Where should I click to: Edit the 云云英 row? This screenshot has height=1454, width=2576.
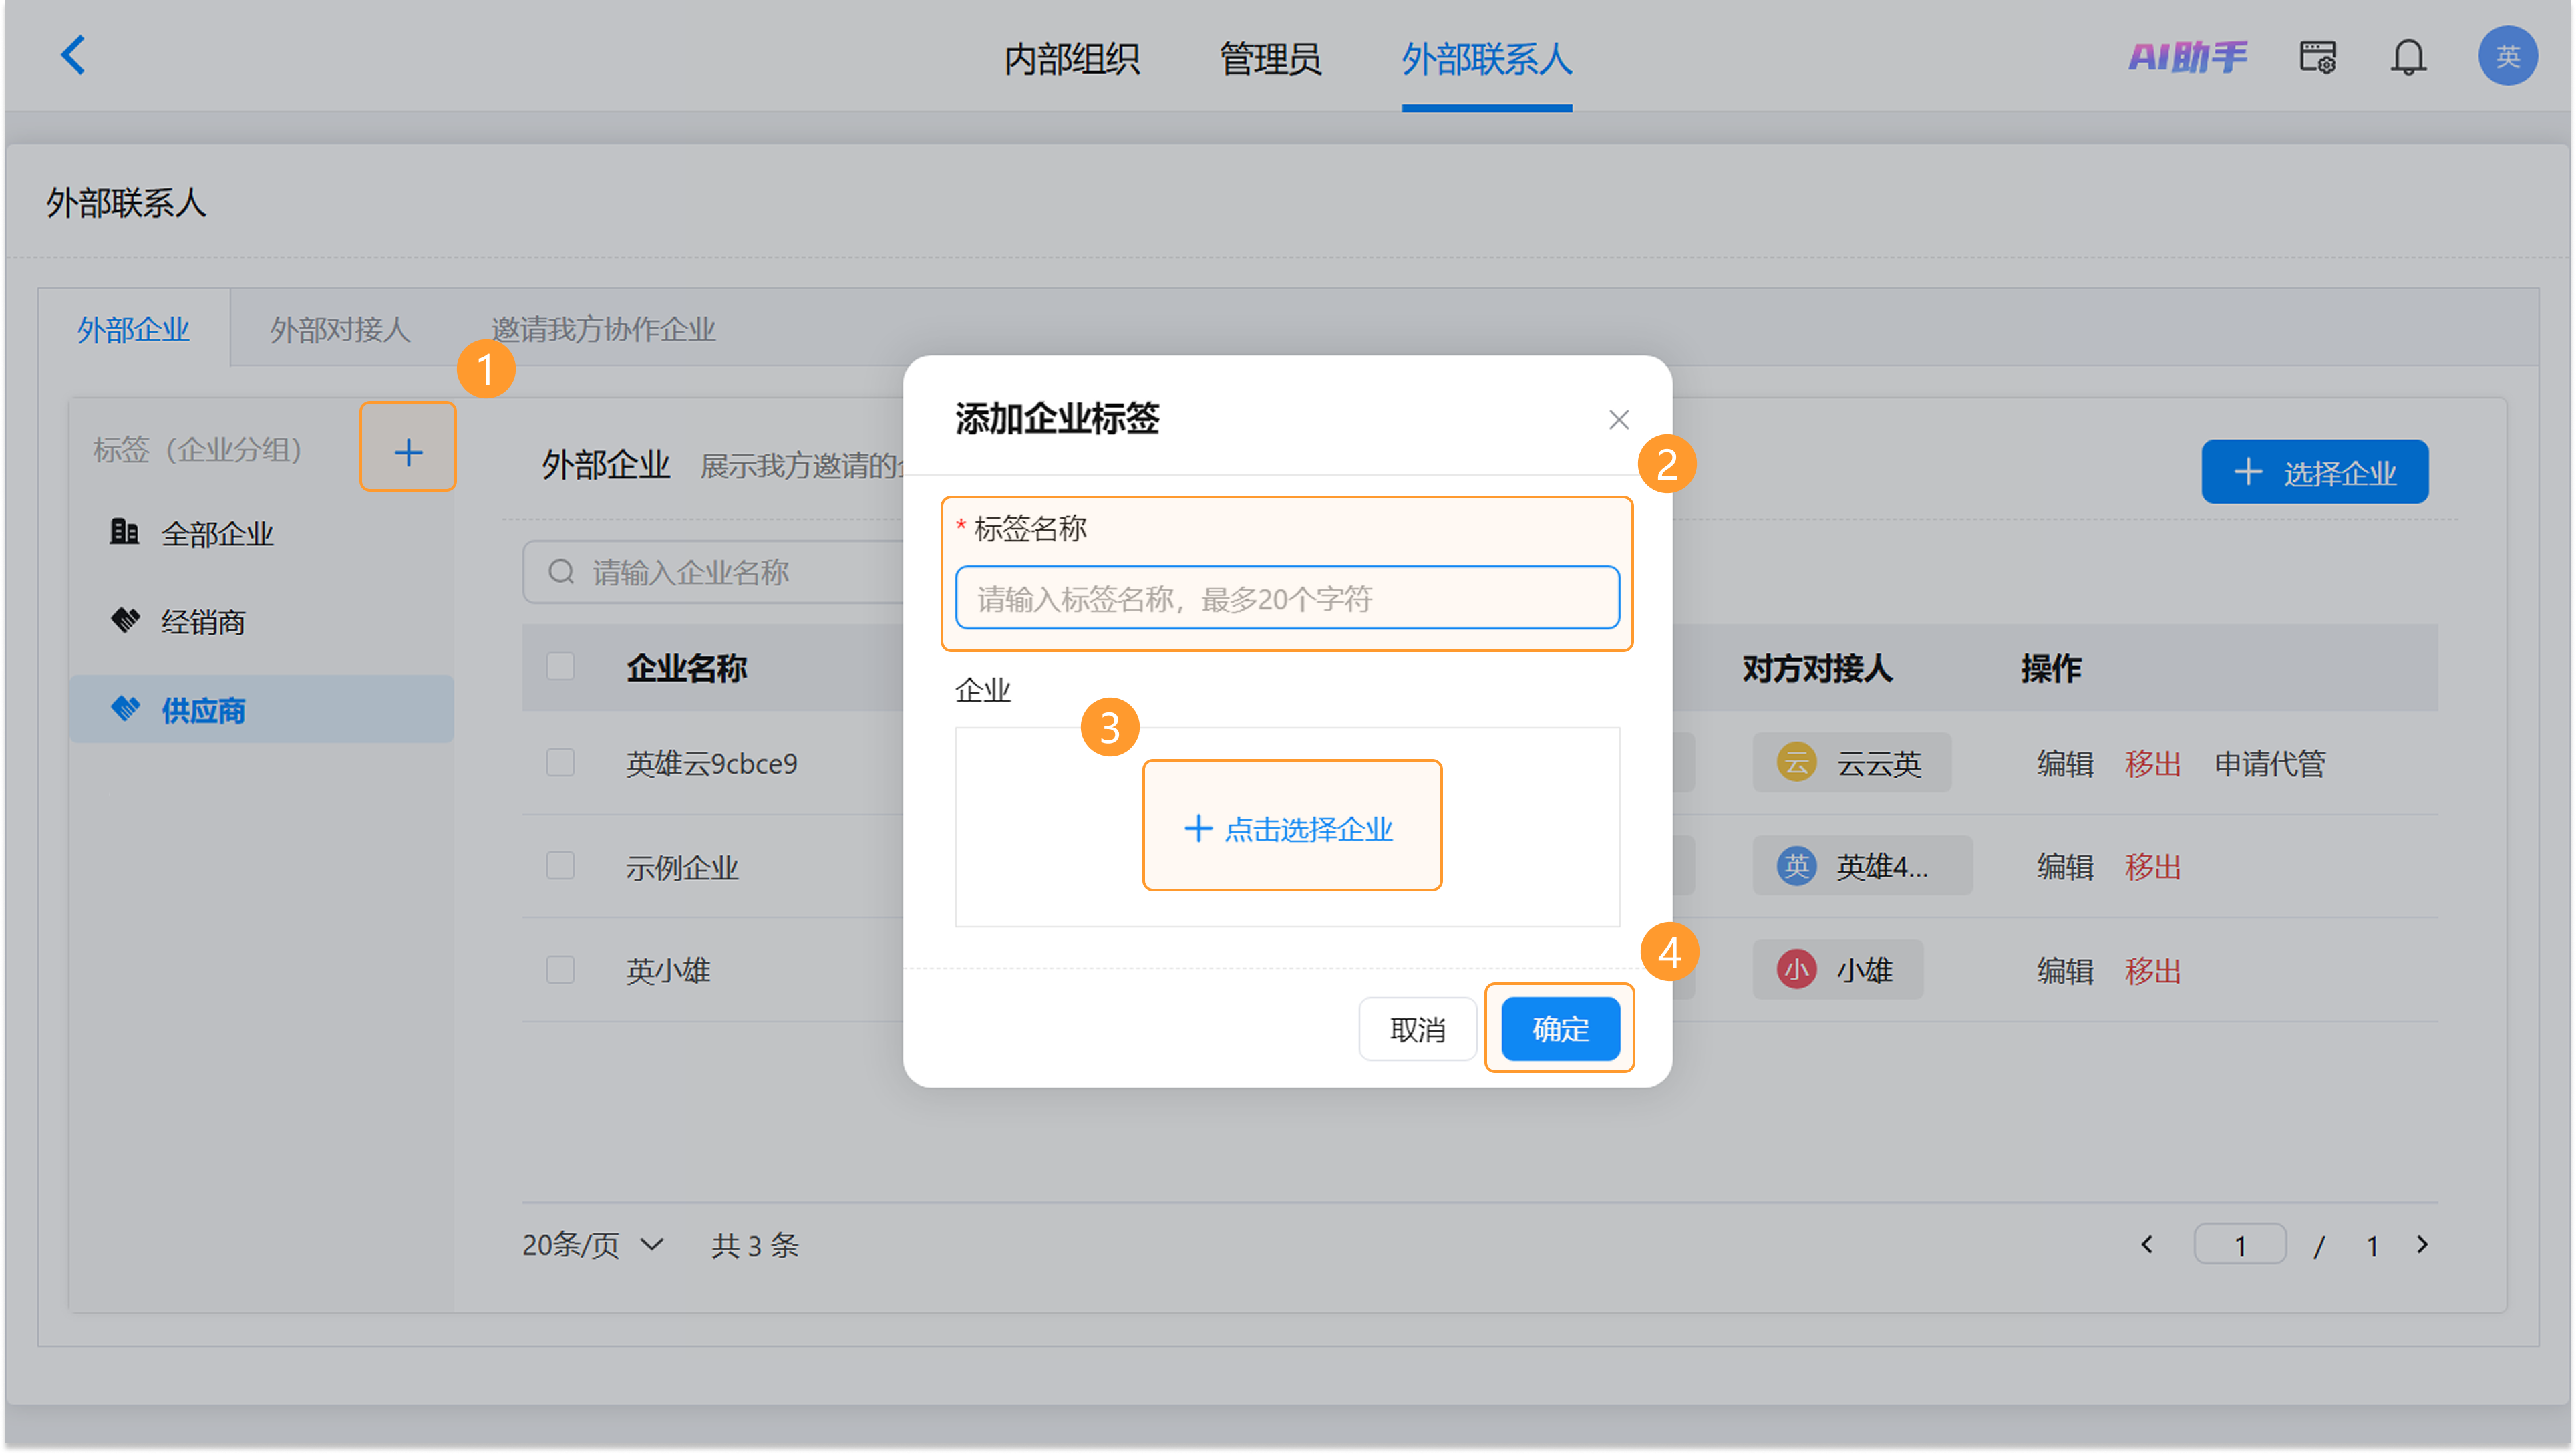pyautogui.click(x=2065, y=764)
